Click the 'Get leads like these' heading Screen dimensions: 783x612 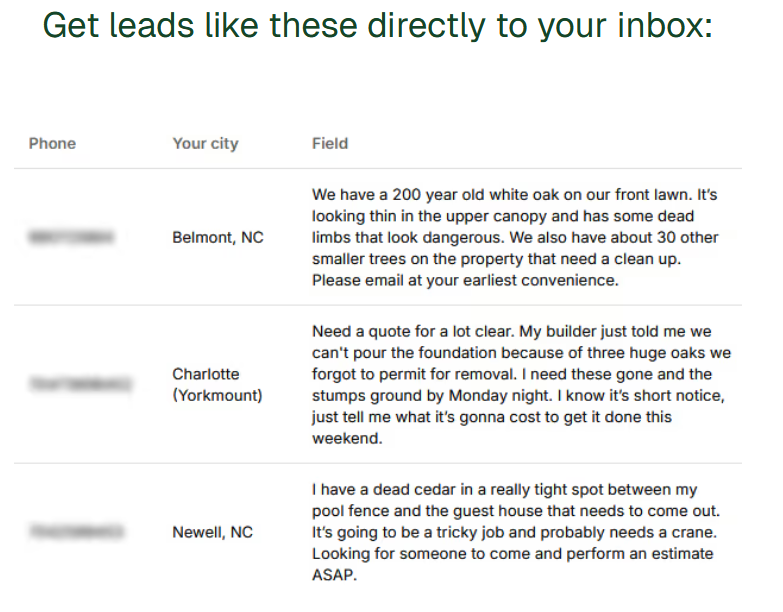pyautogui.click(x=378, y=25)
